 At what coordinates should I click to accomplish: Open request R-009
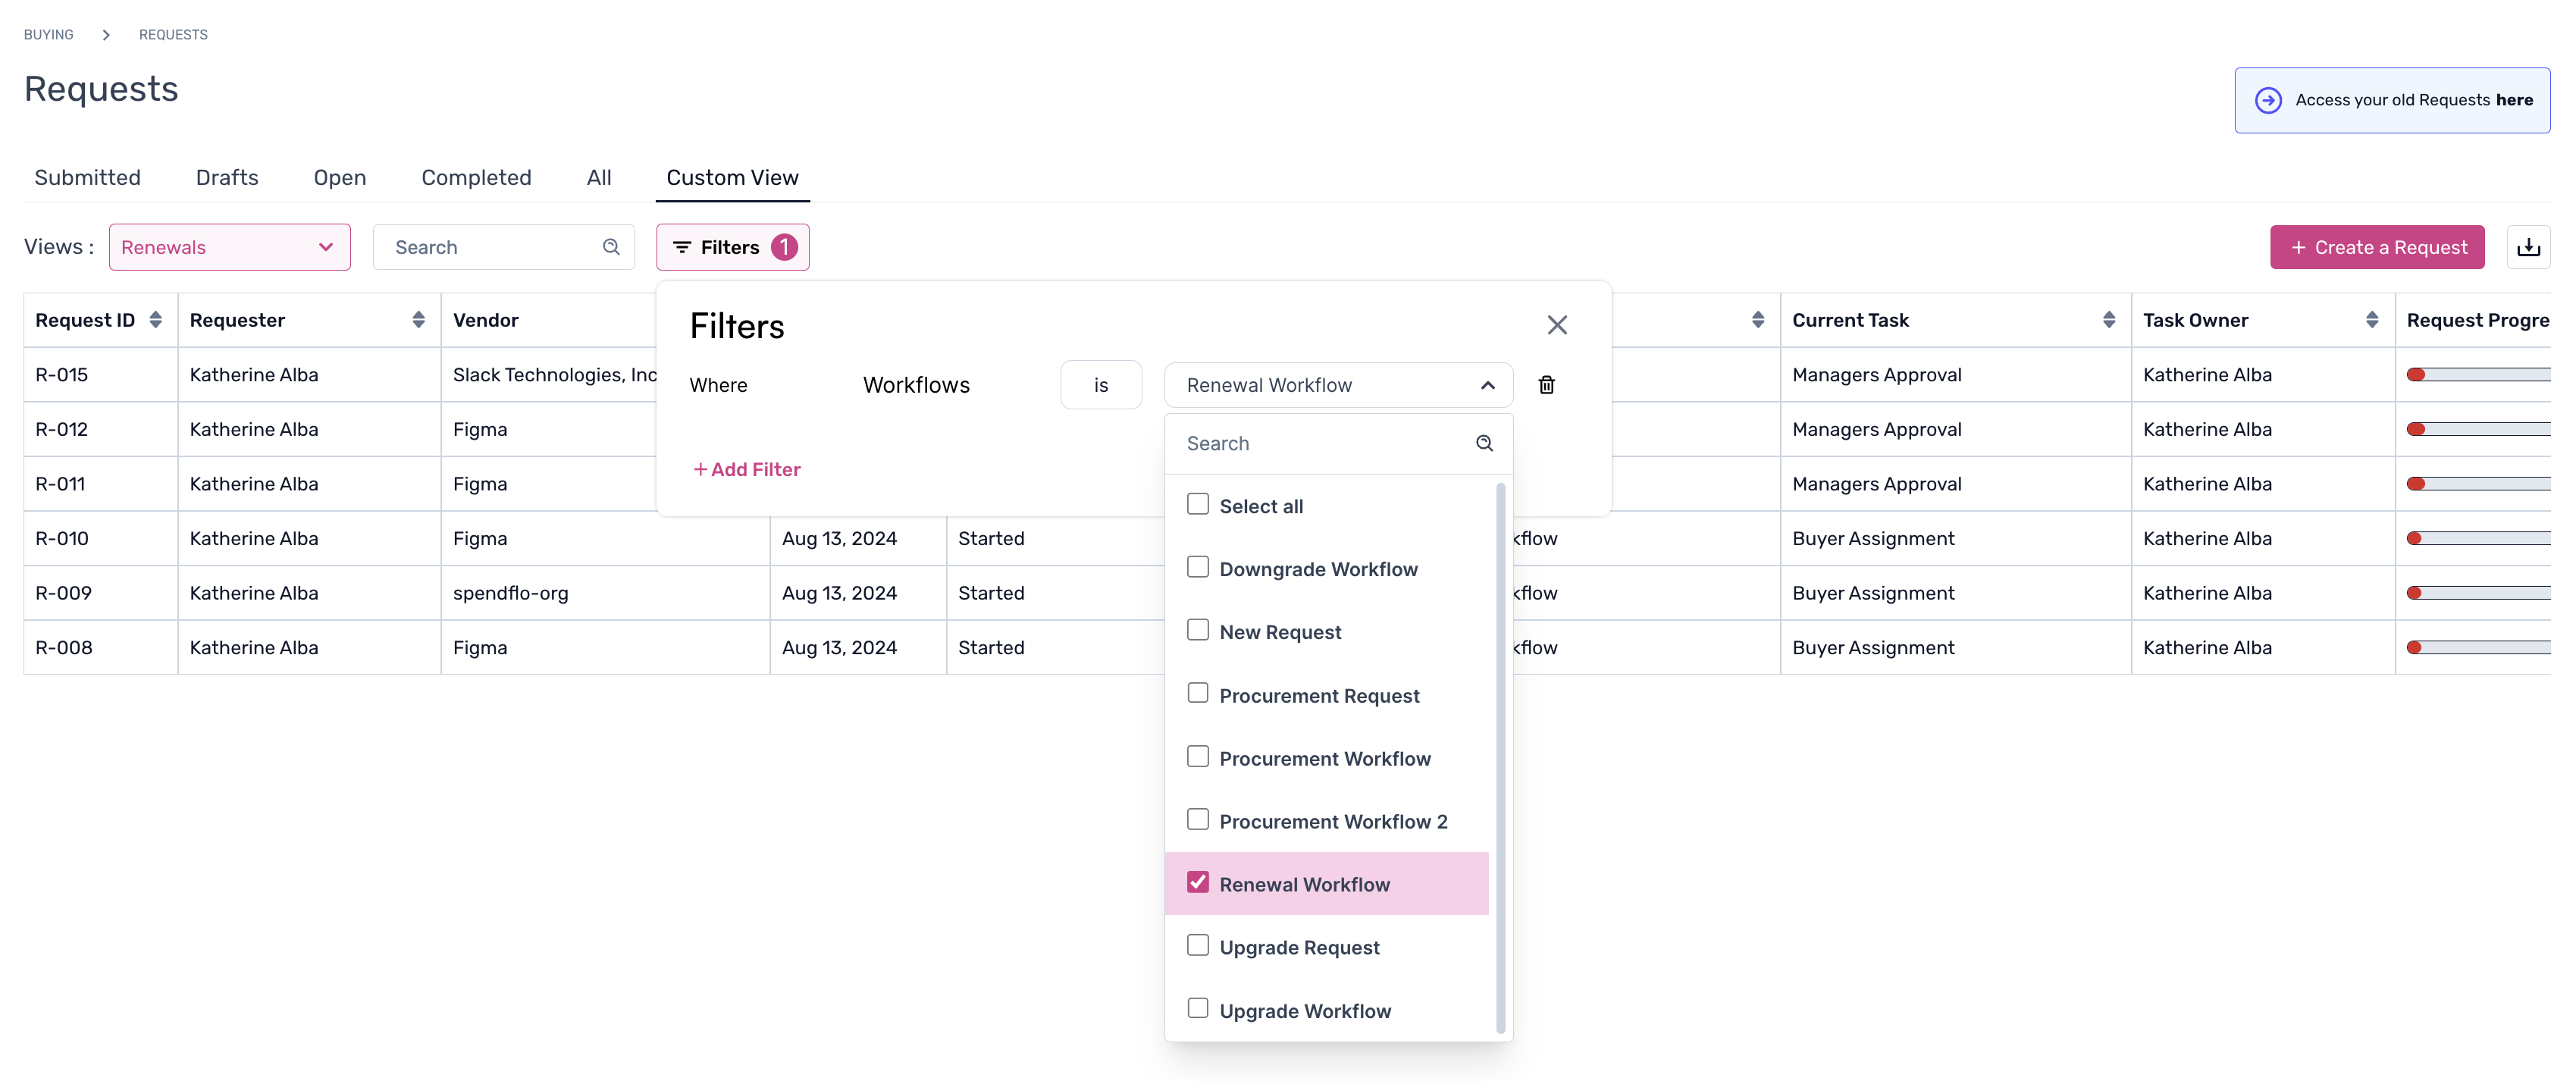[x=63, y=593]
